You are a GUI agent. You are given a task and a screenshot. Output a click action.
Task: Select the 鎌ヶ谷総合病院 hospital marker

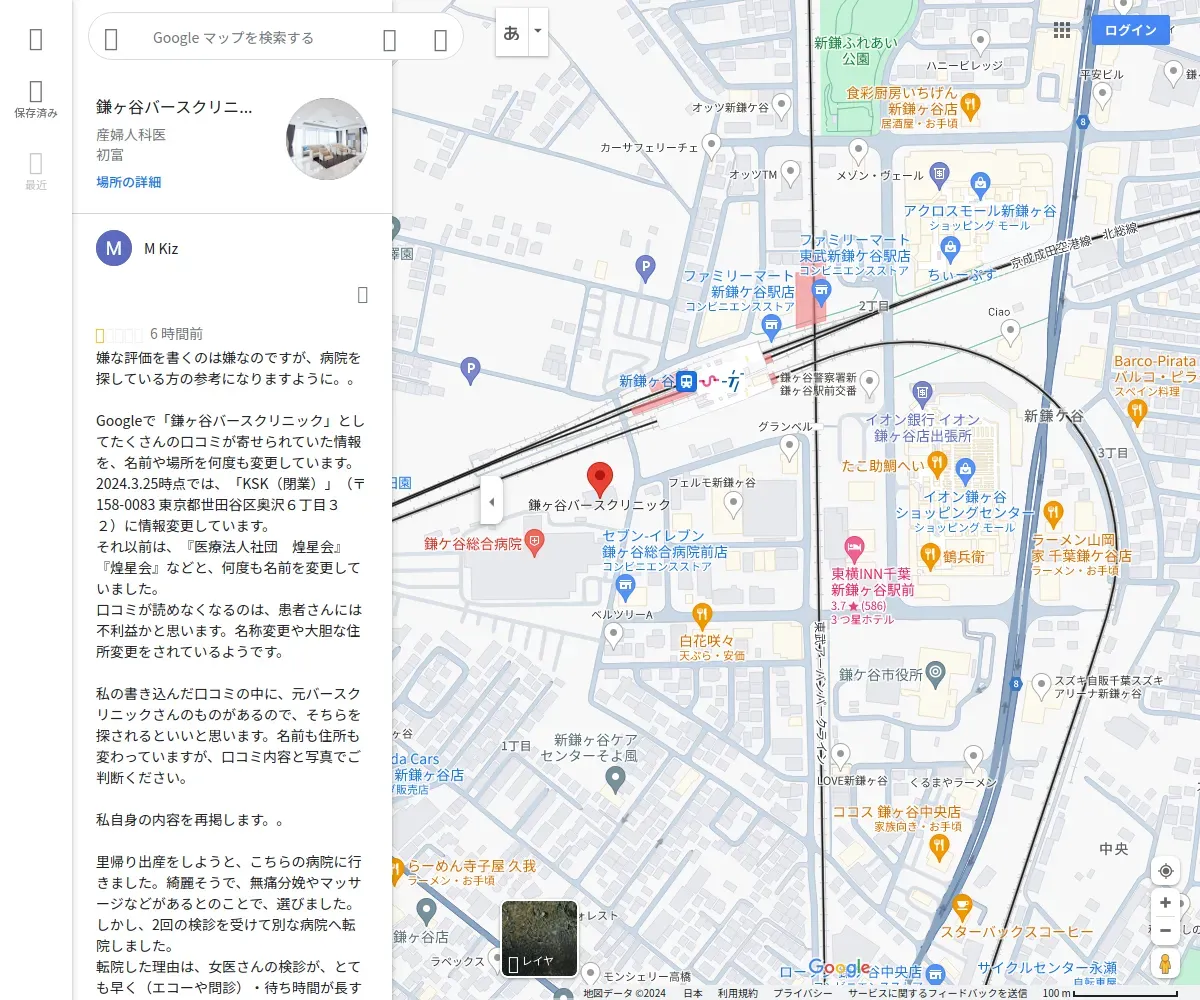pos(535,544)
